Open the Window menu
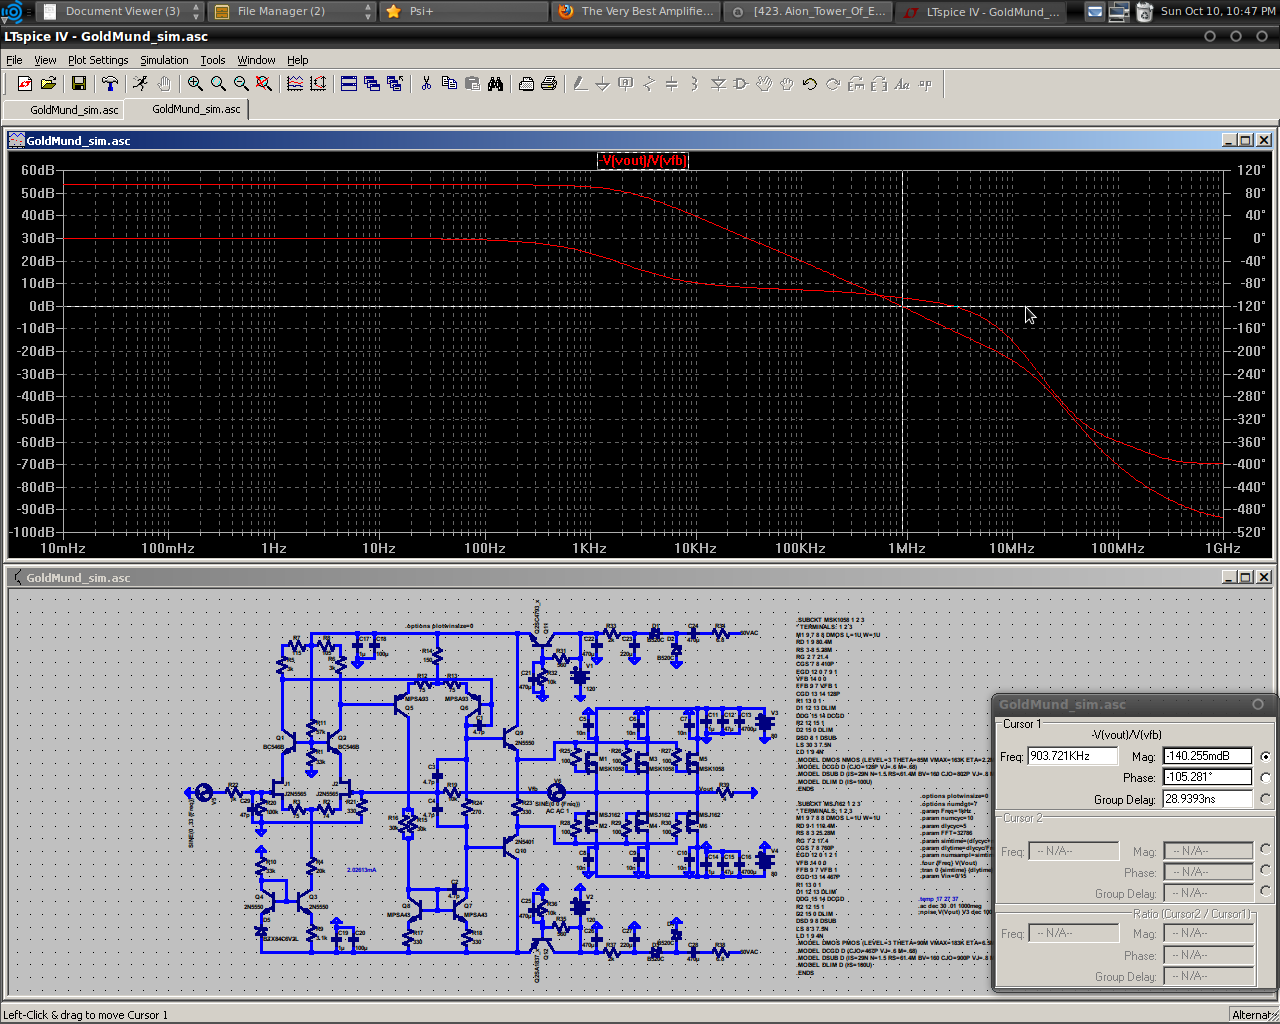1280x1024 pixels. tap(256, 60)
